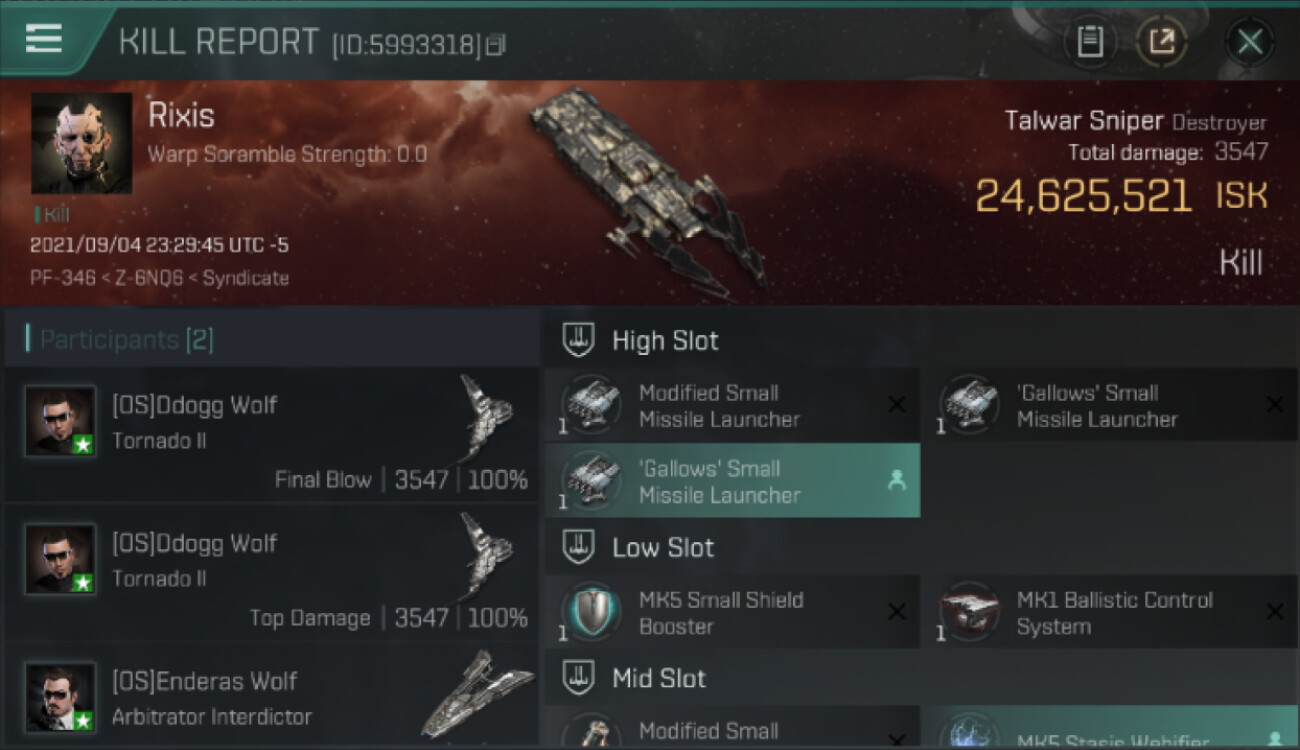Select Ddogg Wolf Top Damage entry
1300x750 pixels.
click(271, 573)
